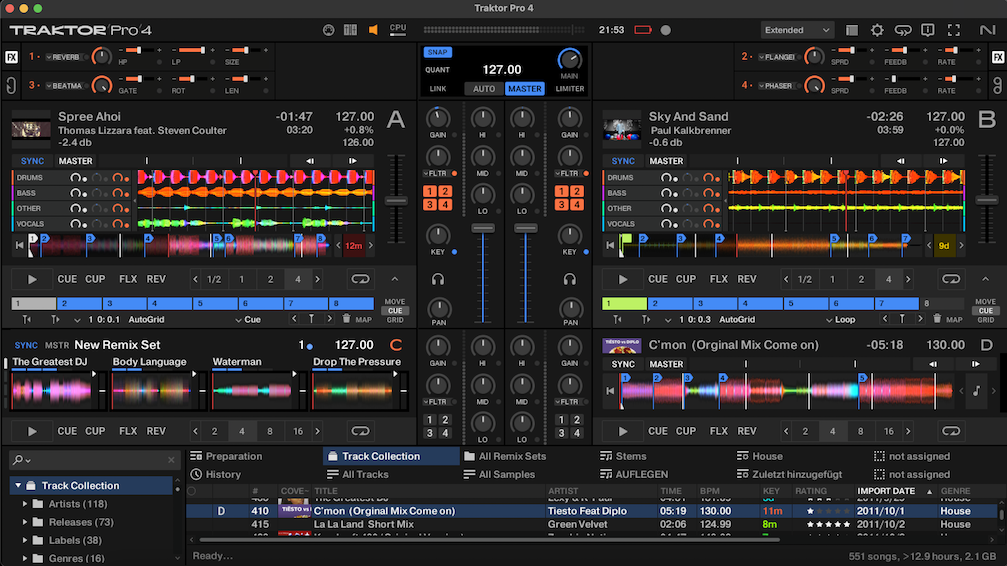Select La La Land Short Mix row
This screenshot has height=566, width=1007.
click(591, 524)
